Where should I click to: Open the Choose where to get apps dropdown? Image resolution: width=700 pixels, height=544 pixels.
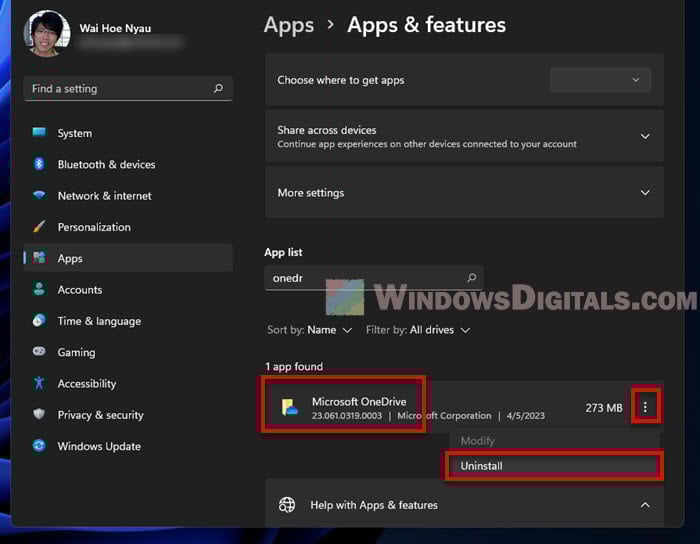pos(600,80)
